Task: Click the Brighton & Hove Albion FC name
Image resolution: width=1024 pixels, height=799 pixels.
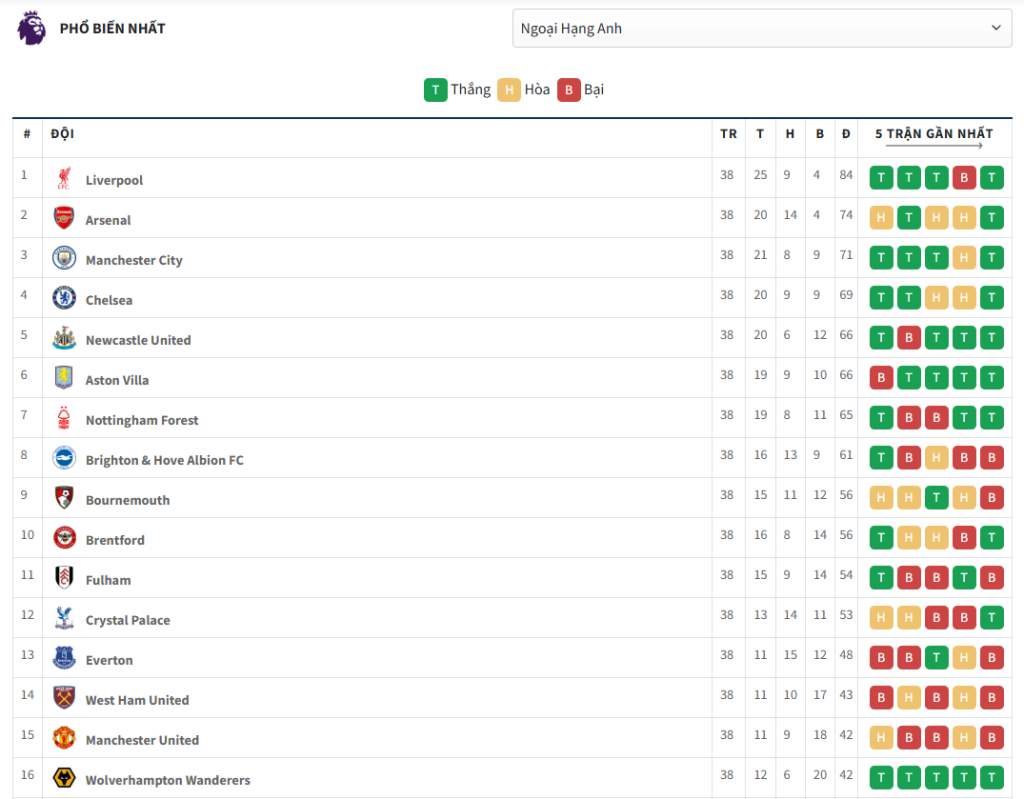Action: tap(164, 460)
